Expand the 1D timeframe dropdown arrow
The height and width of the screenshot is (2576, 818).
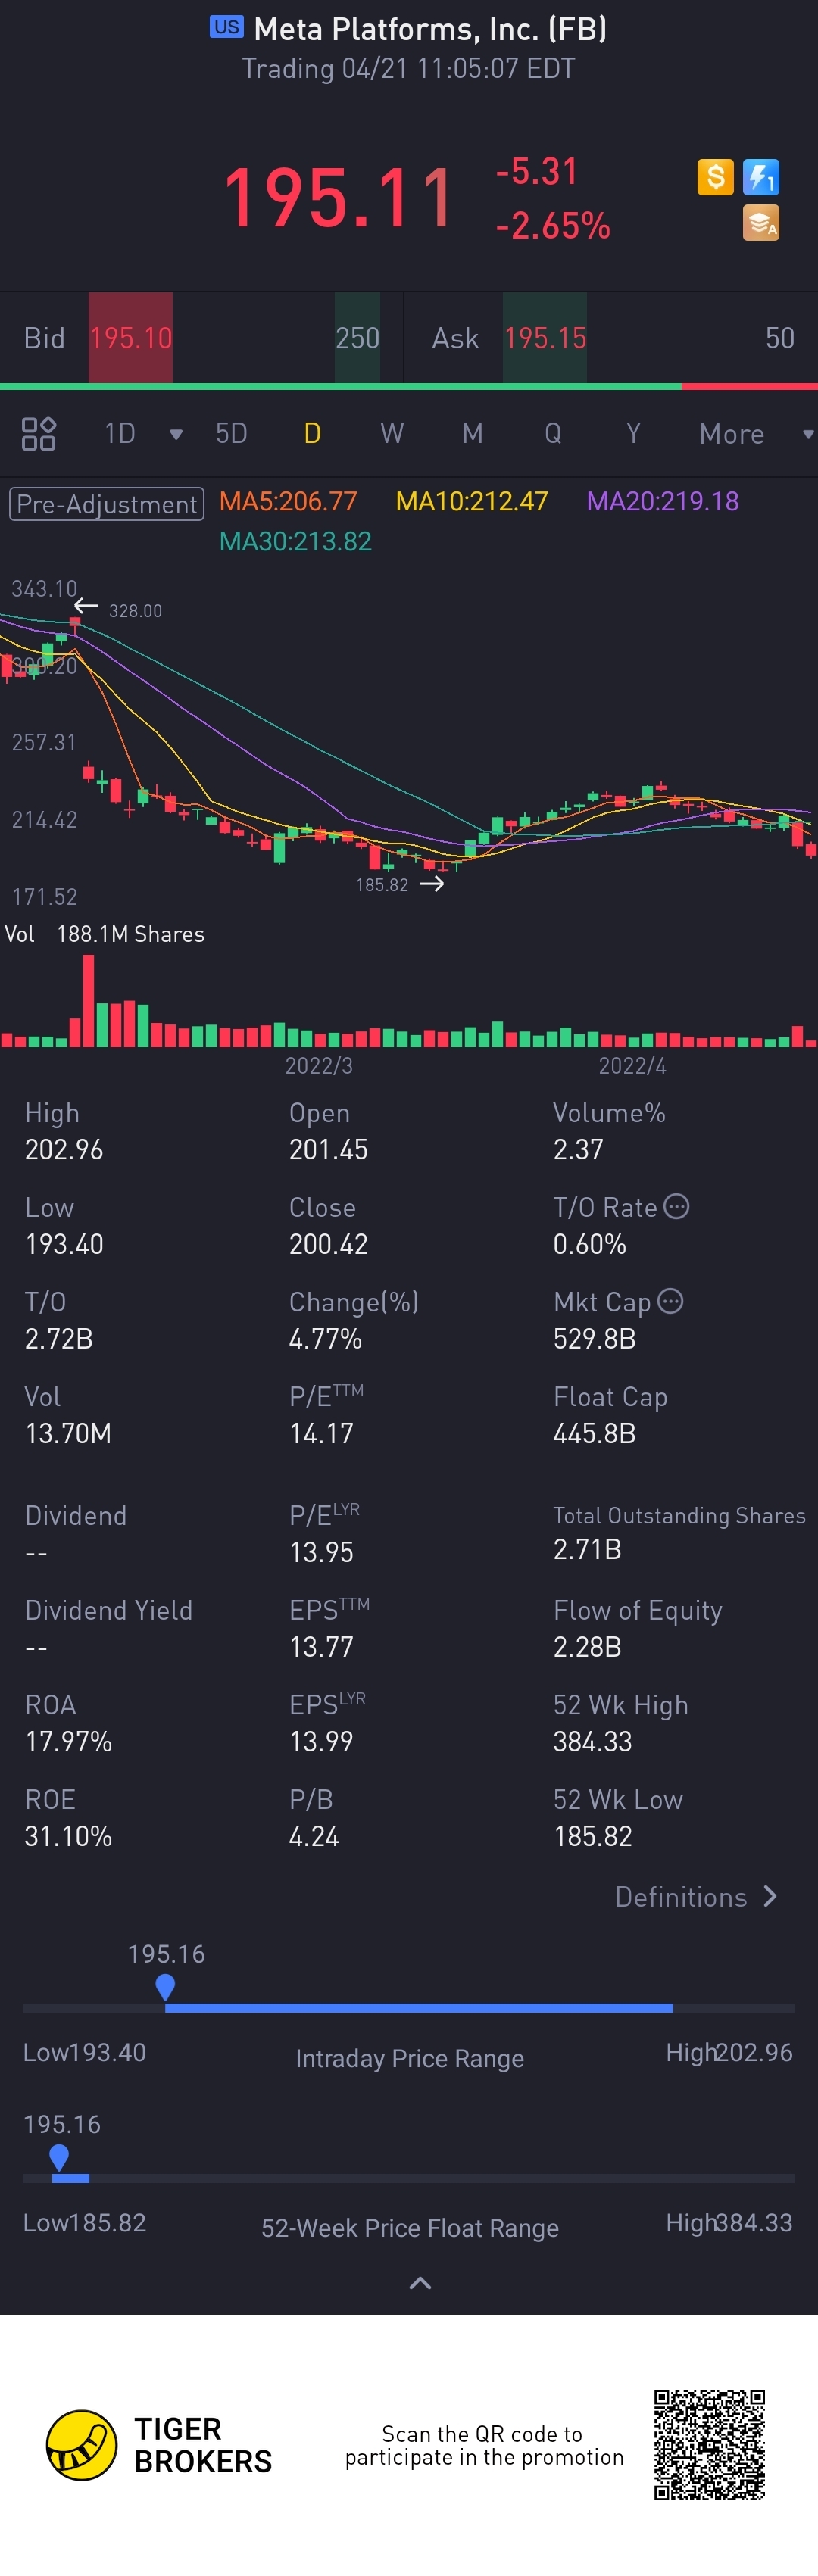[x=176, y=434]
